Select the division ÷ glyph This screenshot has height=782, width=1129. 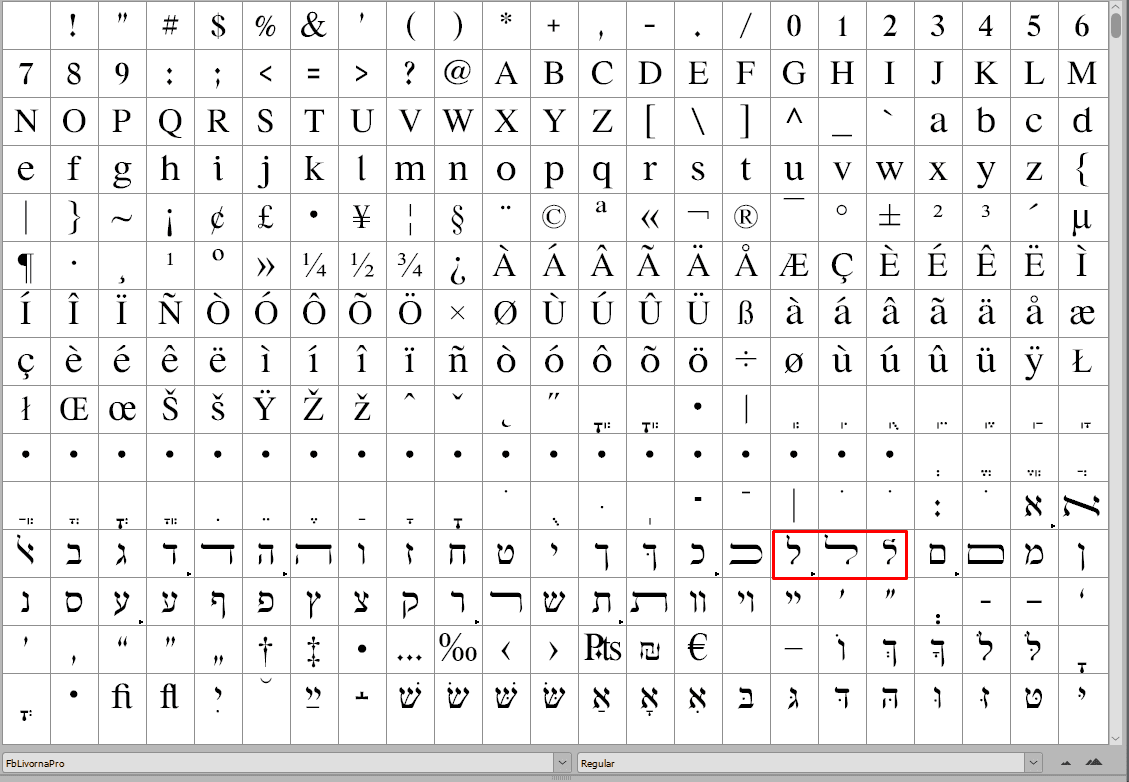point(746,361)
